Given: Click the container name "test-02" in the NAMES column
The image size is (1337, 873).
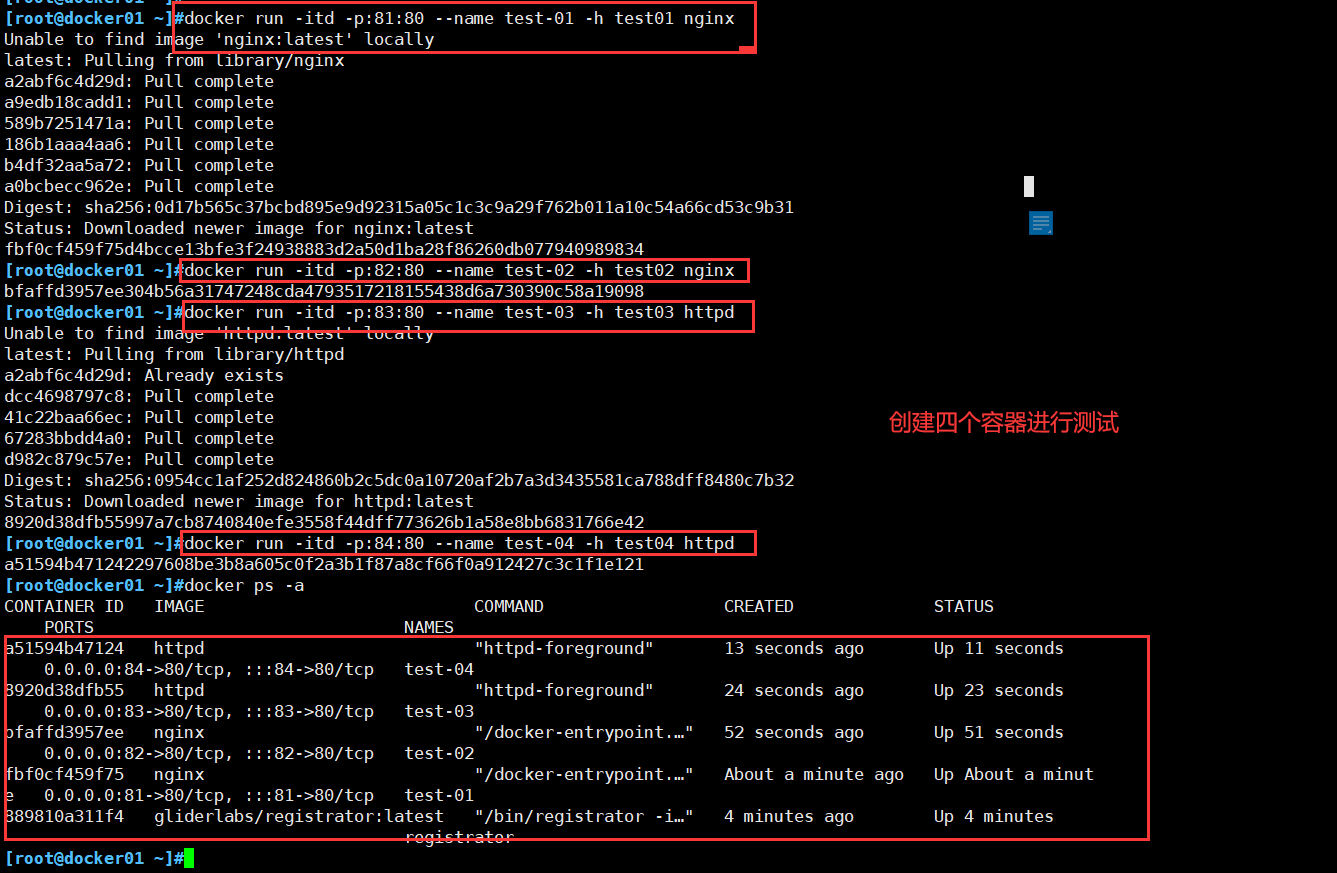Looking at the screenshot, I should tap(439, 753).
